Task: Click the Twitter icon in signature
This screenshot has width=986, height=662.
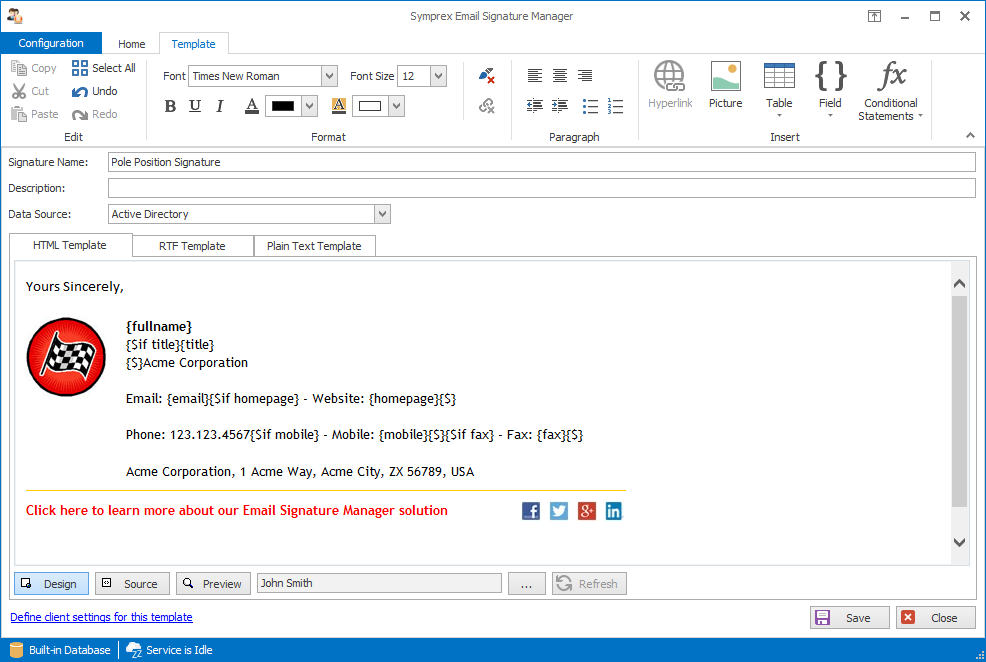Action: (558, 511)
